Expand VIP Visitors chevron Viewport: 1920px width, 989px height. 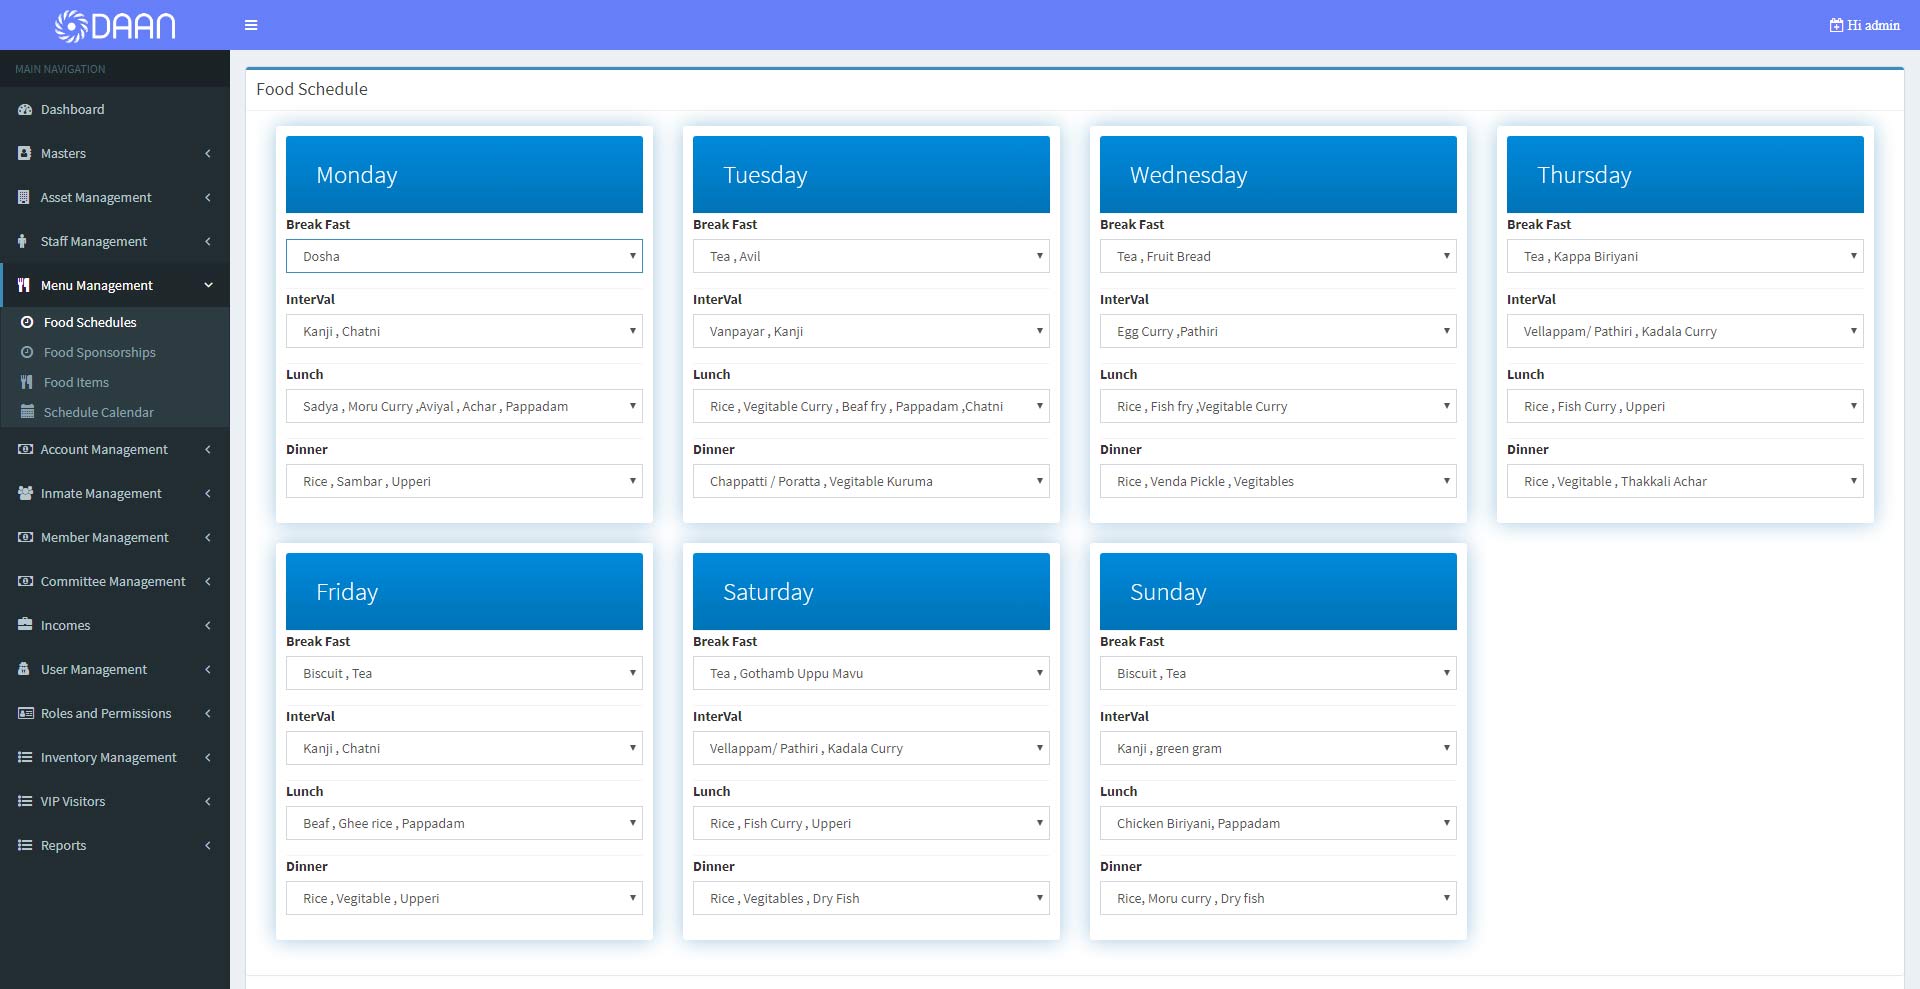[x=208, y=801]
